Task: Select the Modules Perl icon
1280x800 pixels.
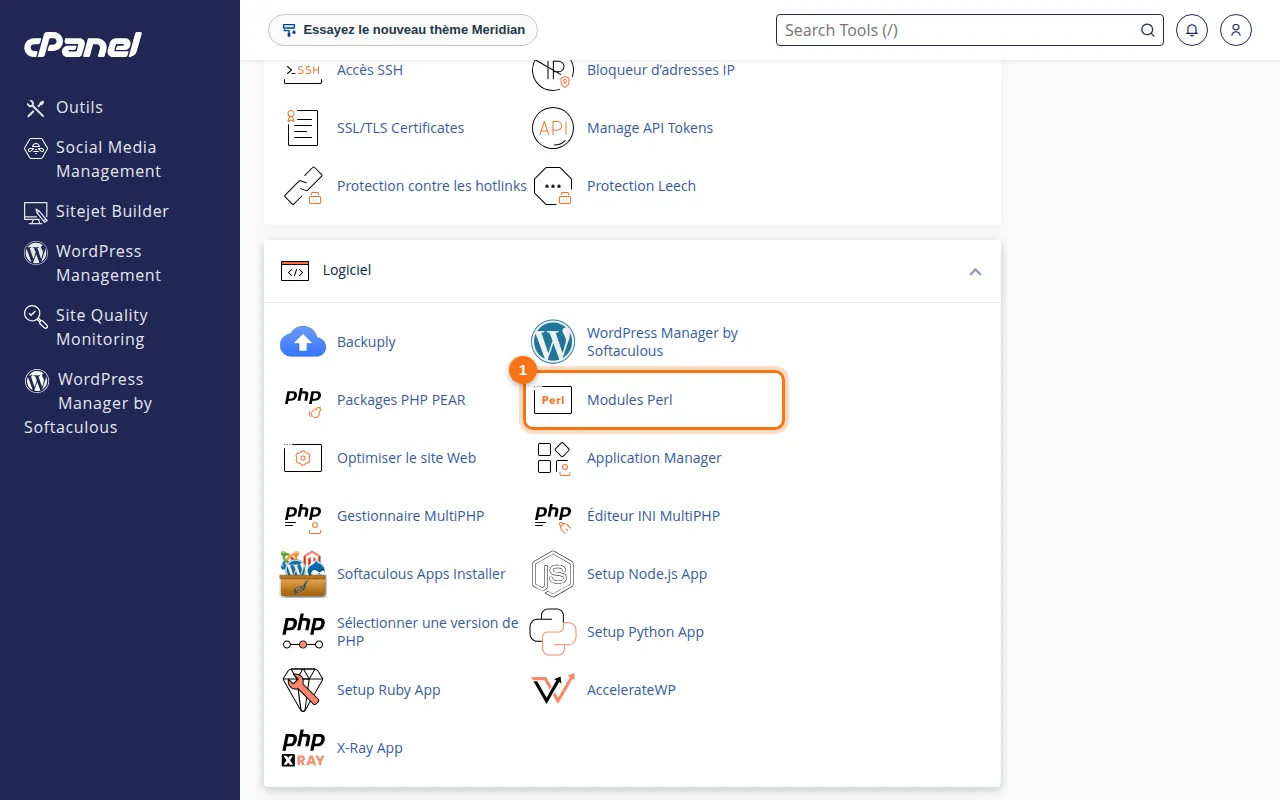Action: (553, 400)
